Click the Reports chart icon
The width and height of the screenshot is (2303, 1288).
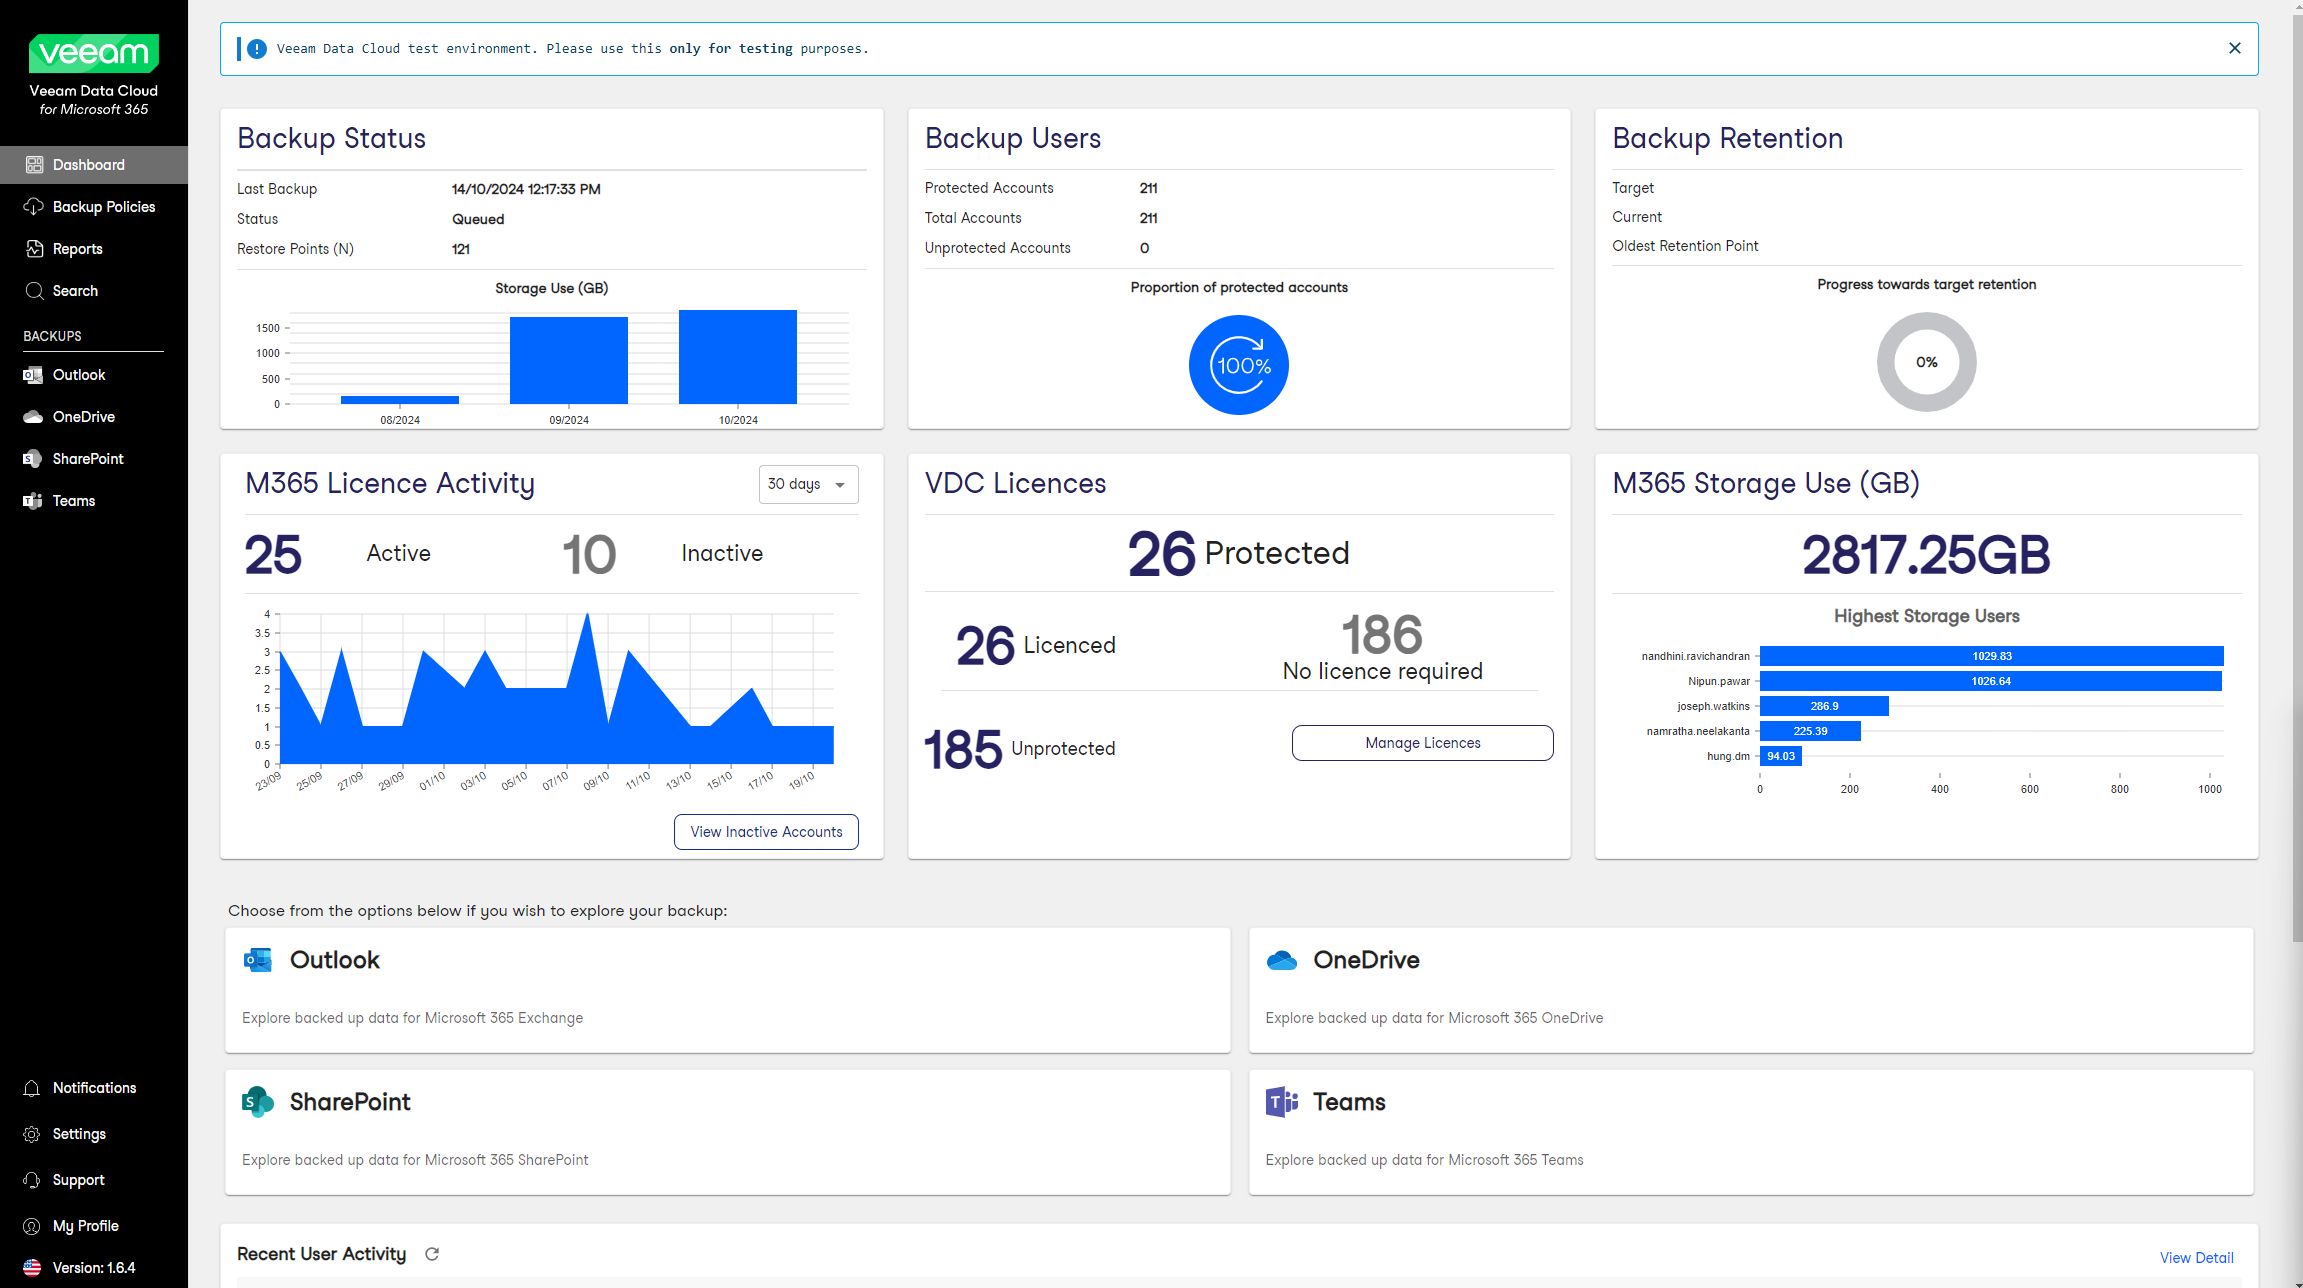(x=34, y=249)
